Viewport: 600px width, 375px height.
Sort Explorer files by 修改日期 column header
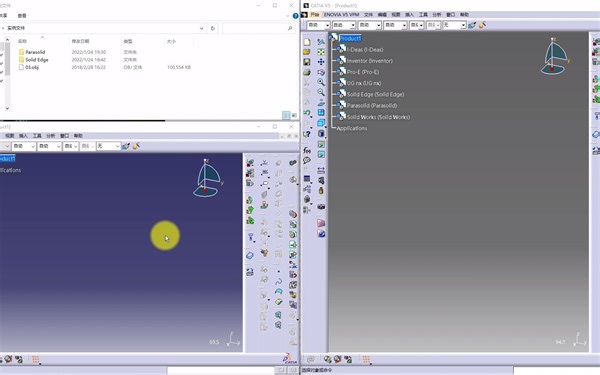click(80, 41)
